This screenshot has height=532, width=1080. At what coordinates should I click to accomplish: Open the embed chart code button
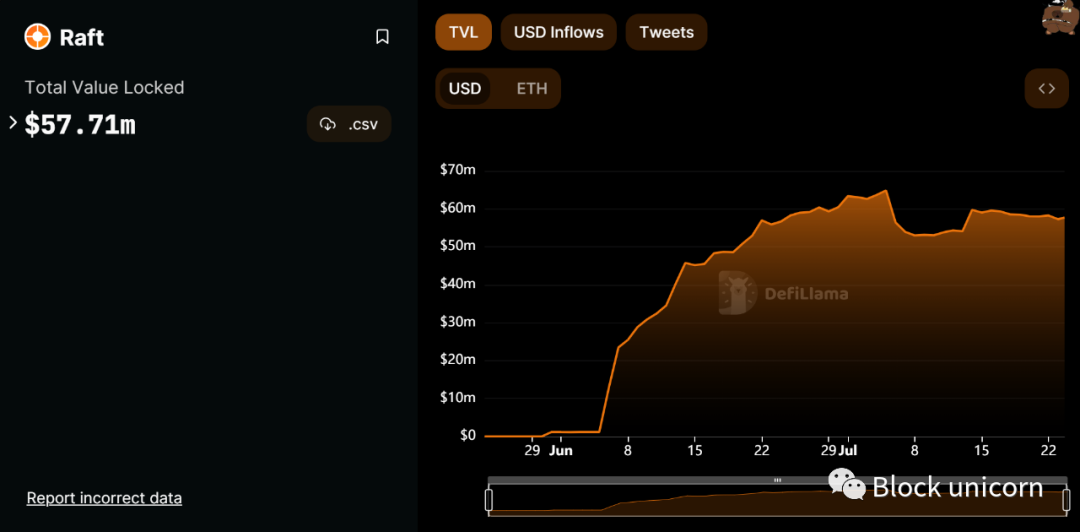tap(1046, 88)
